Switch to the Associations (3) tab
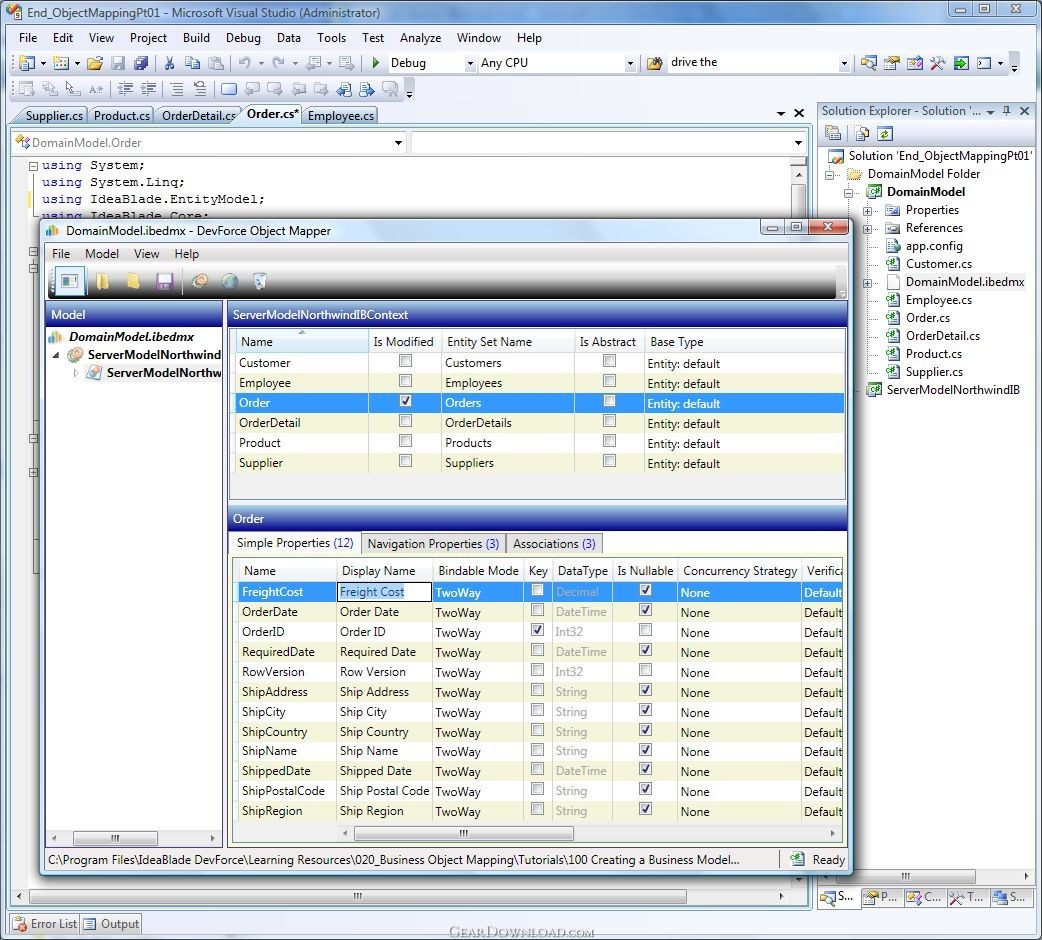 point(554,543)
